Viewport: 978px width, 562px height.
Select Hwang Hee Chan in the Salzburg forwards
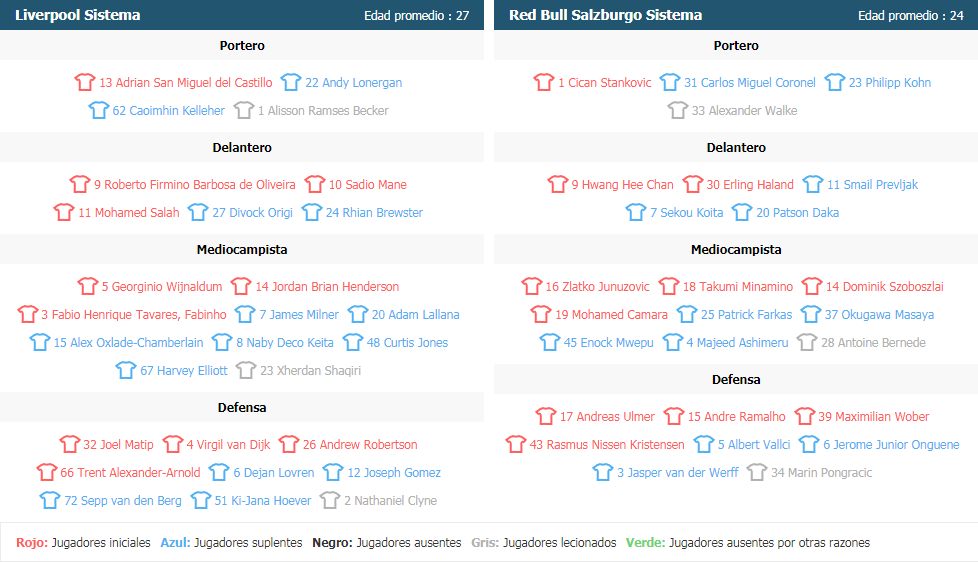point(622,185)
